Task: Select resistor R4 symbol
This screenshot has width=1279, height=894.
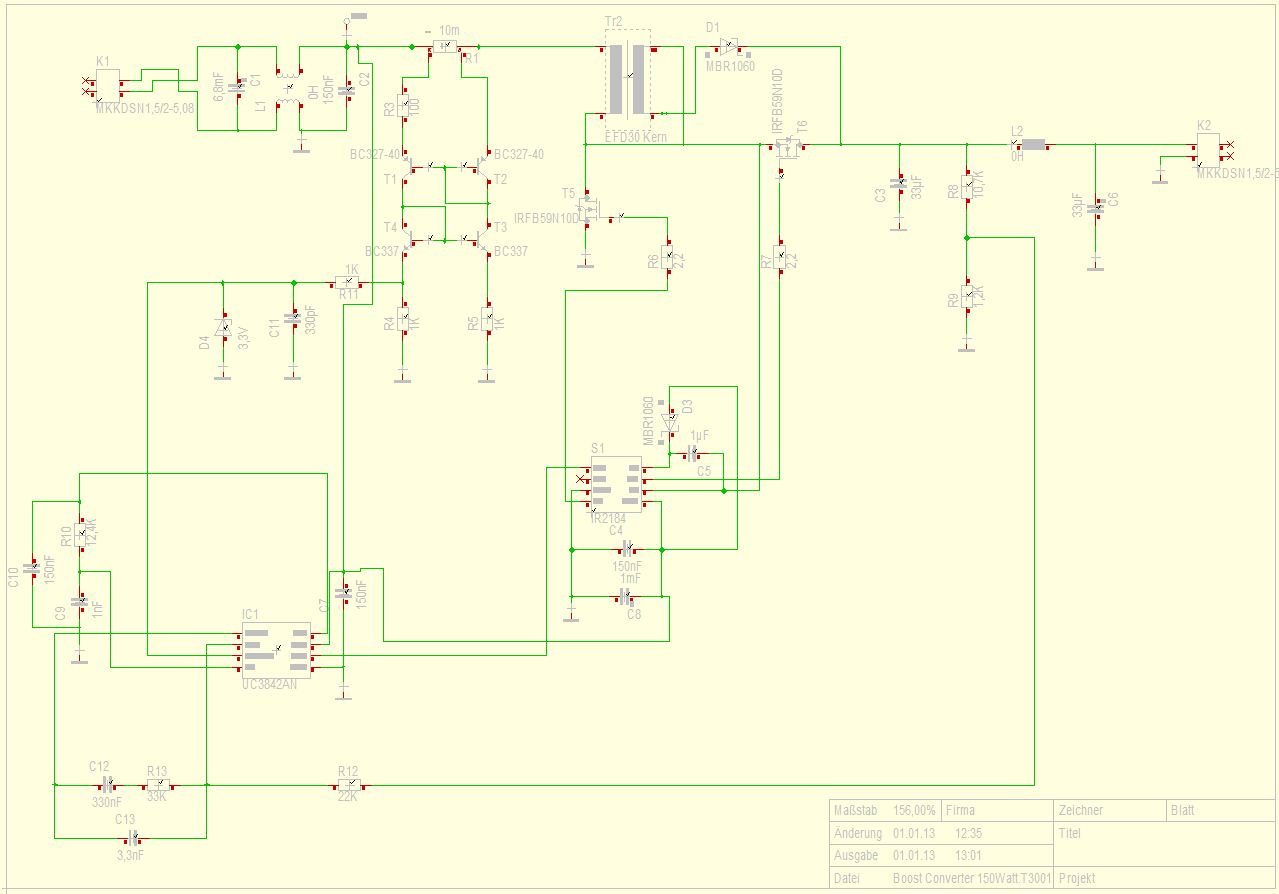Action: [x=402, y=320]
